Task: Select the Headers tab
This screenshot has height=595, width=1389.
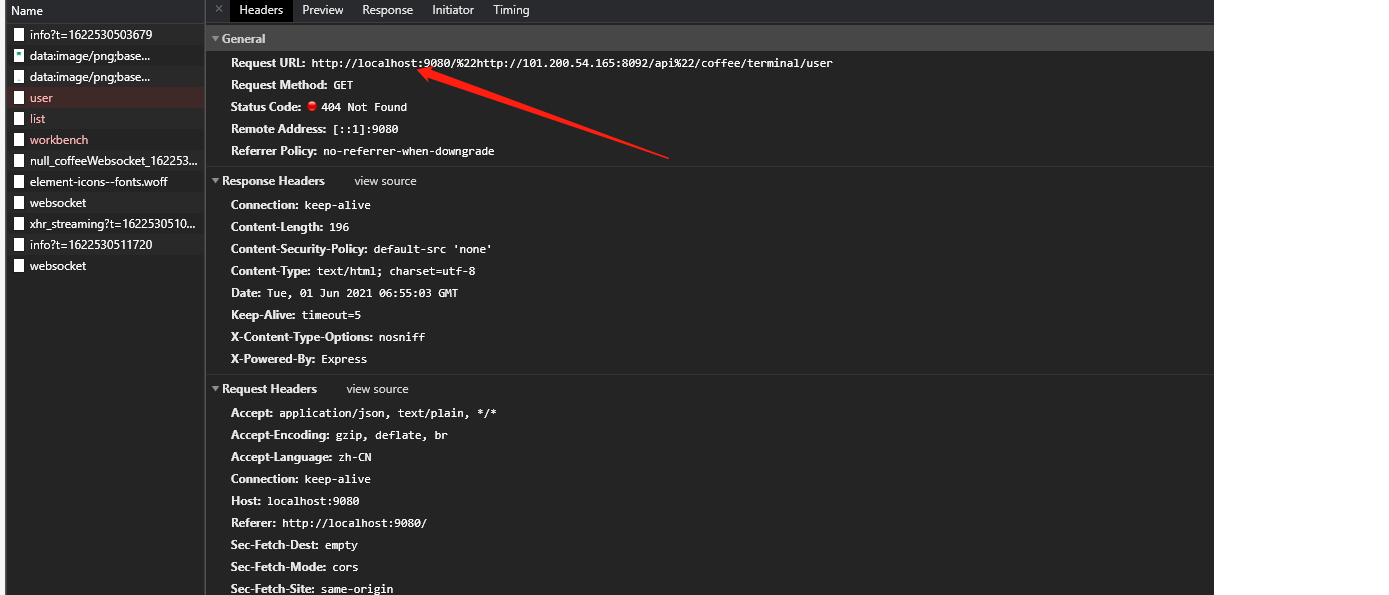Action: (260, 10)
